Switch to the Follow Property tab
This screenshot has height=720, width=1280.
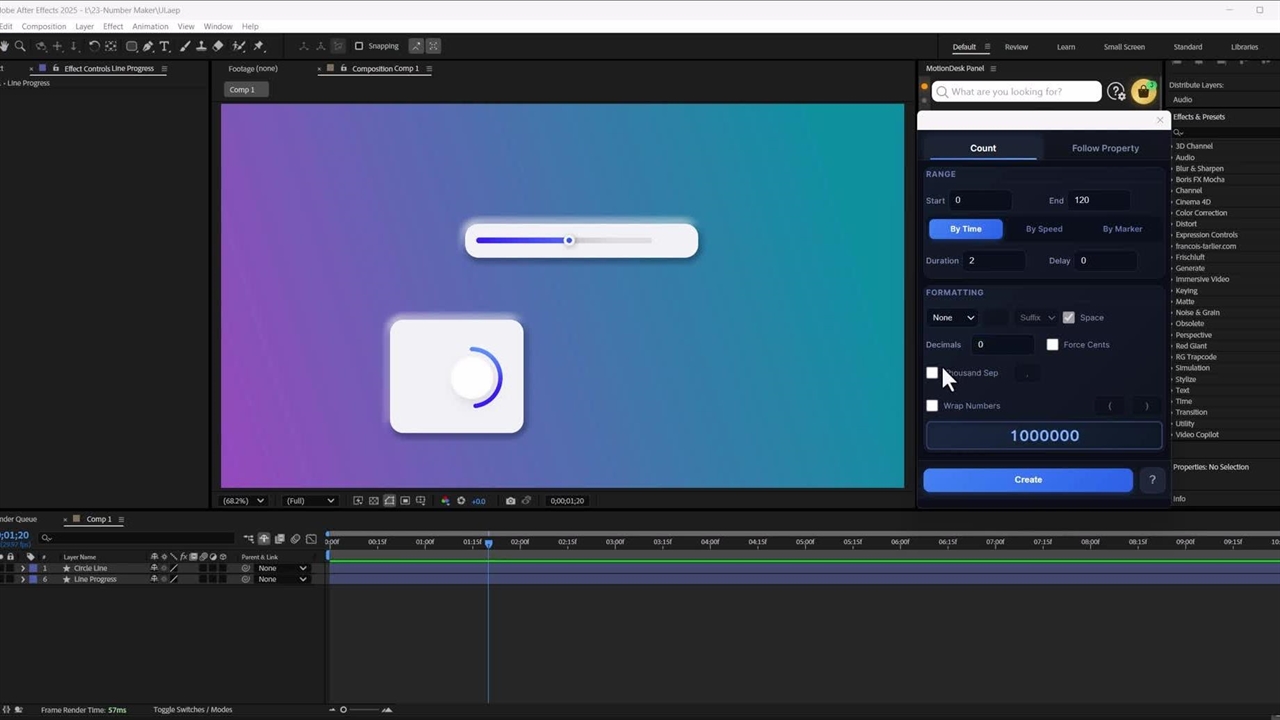click(1105, 148)
